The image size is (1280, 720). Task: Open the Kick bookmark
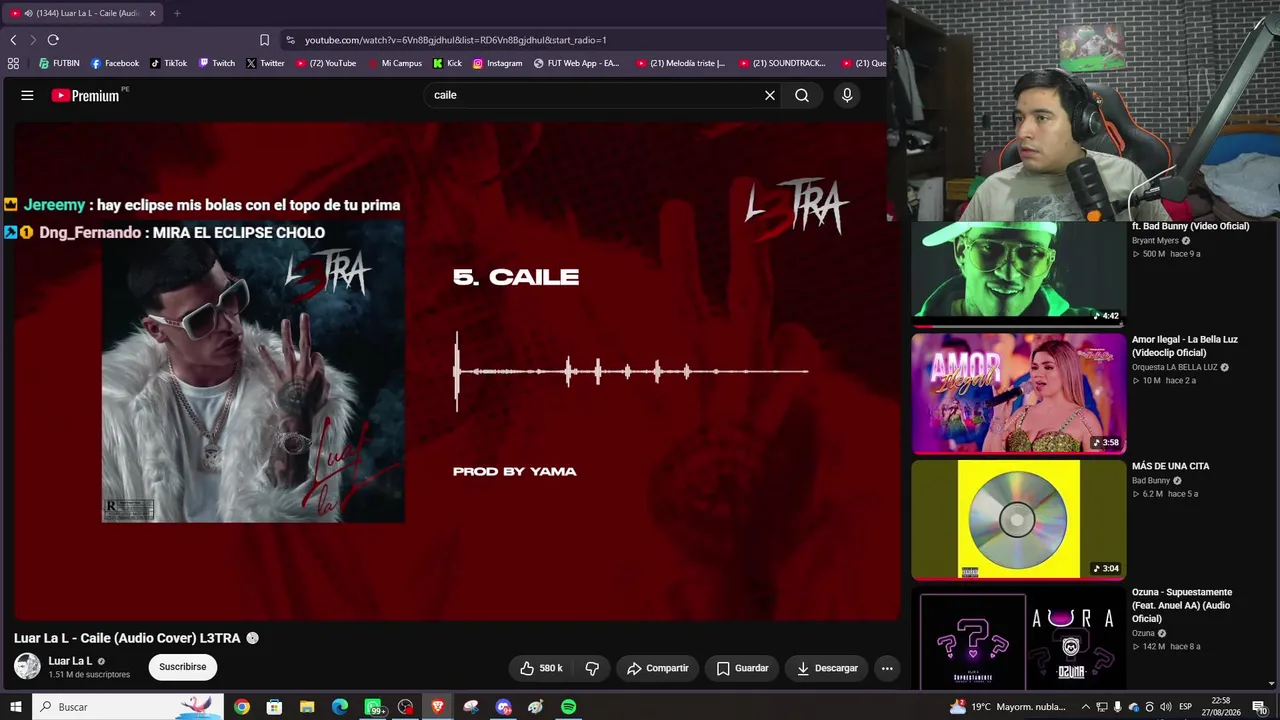[447, 63]
